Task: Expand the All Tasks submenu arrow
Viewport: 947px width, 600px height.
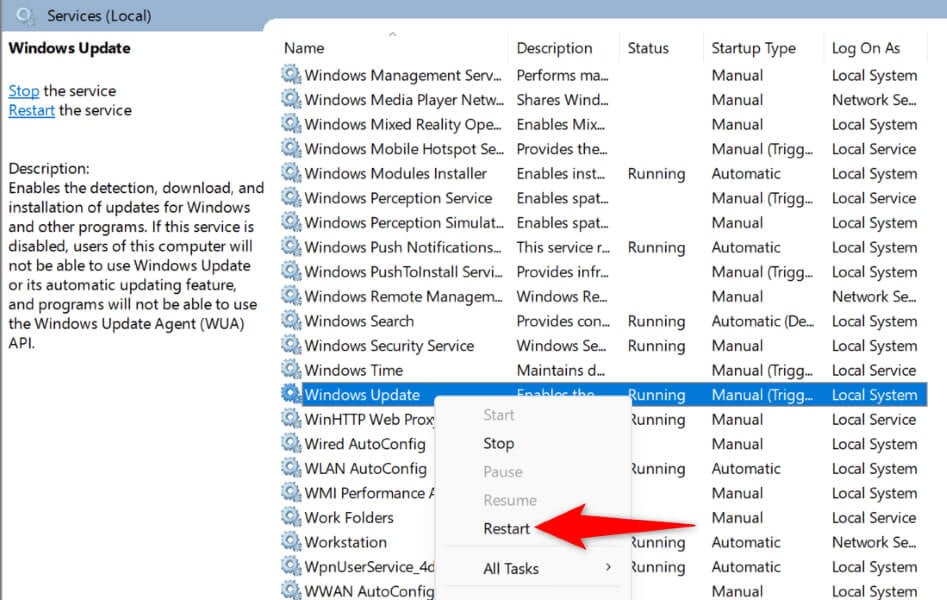Action: point(608,567)
